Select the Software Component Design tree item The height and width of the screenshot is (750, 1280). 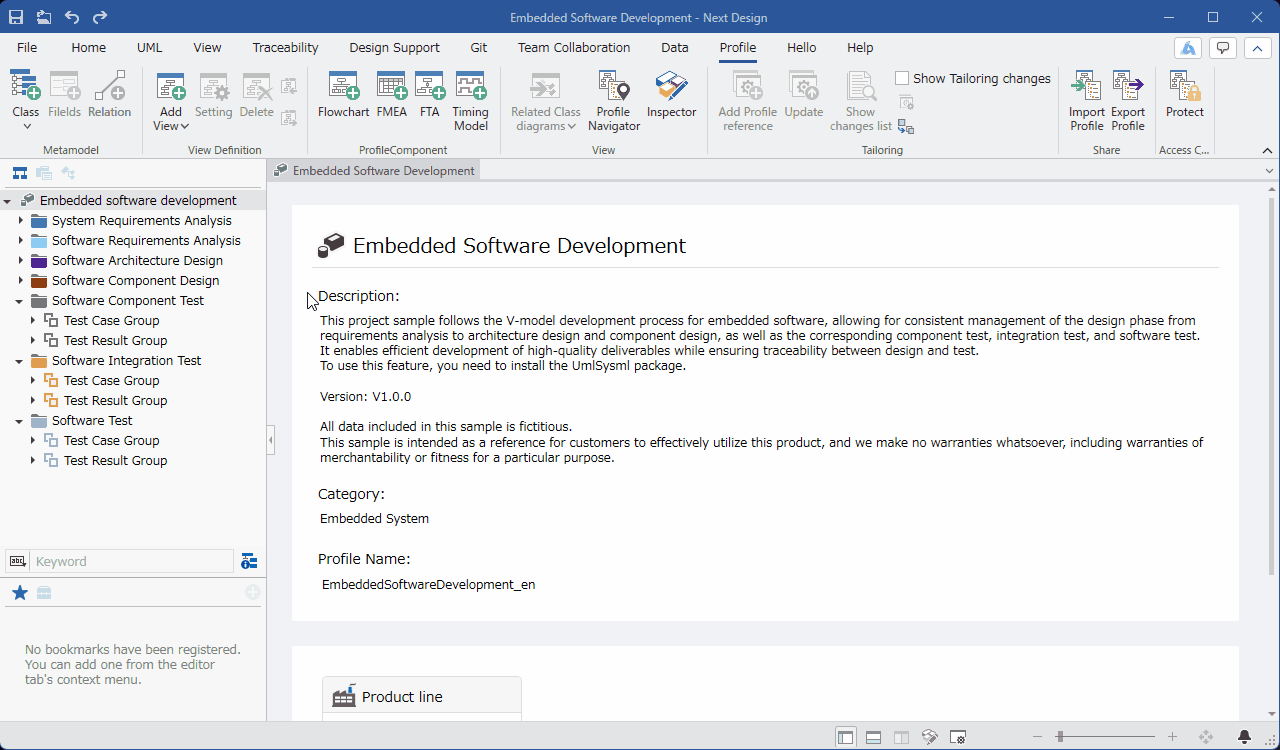[135, 281]
